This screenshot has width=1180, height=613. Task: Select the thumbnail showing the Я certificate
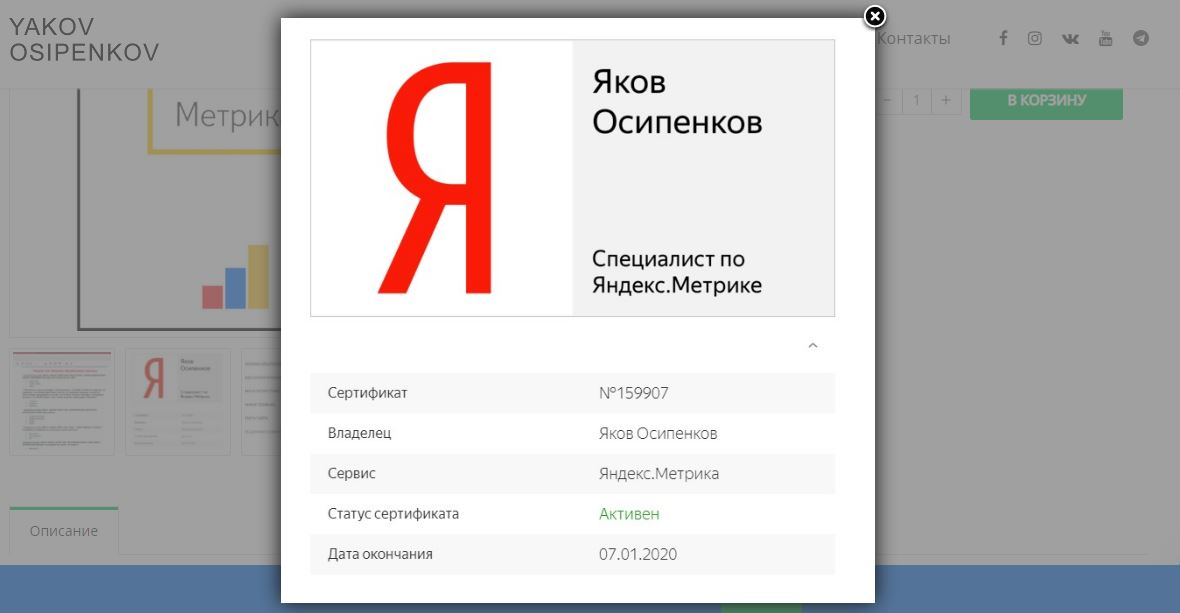[x=177, y=400]
